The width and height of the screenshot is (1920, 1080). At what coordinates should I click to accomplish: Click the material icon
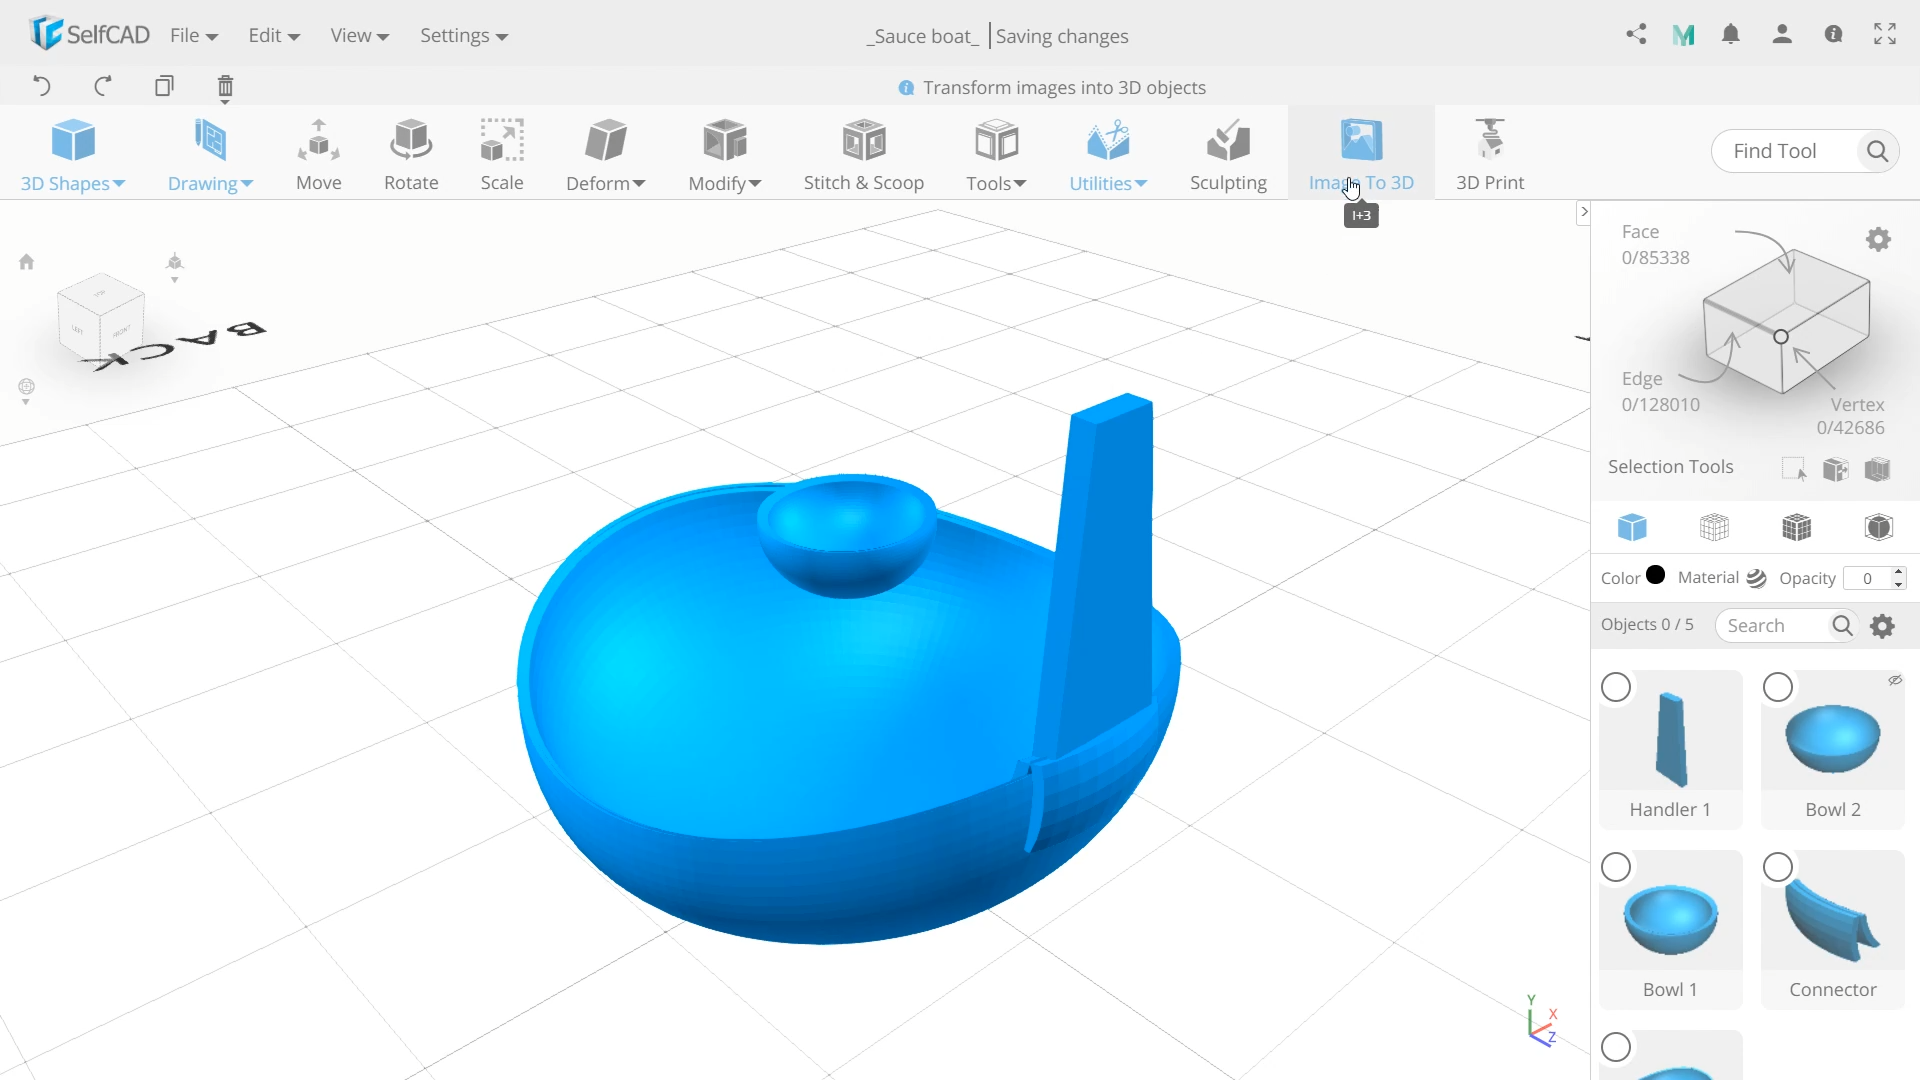pyautogui.click(x=1757, y=578)
